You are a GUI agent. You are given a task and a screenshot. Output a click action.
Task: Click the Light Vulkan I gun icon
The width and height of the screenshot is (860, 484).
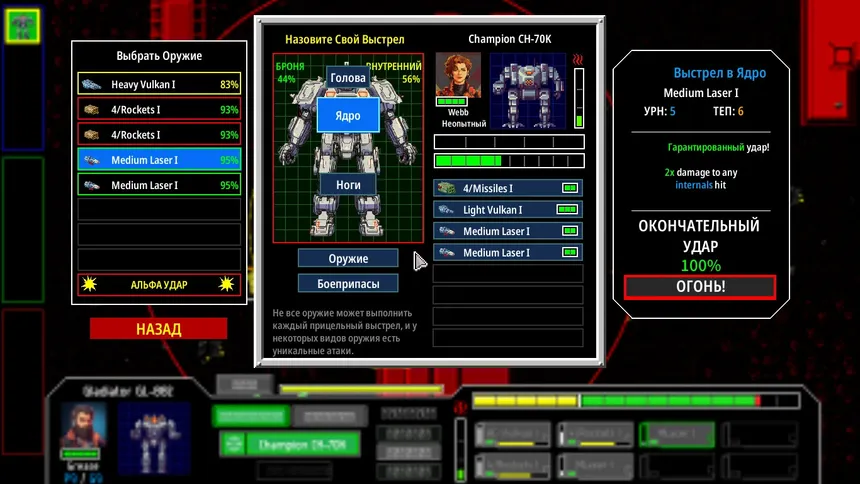(x=446, y=210)
